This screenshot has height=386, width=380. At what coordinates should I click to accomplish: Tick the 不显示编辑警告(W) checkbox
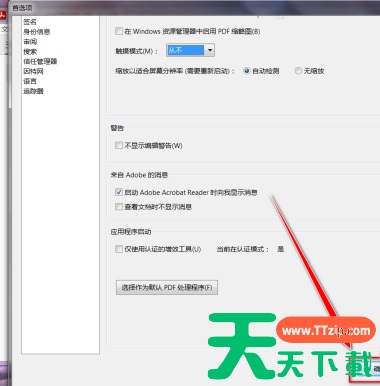119,145
